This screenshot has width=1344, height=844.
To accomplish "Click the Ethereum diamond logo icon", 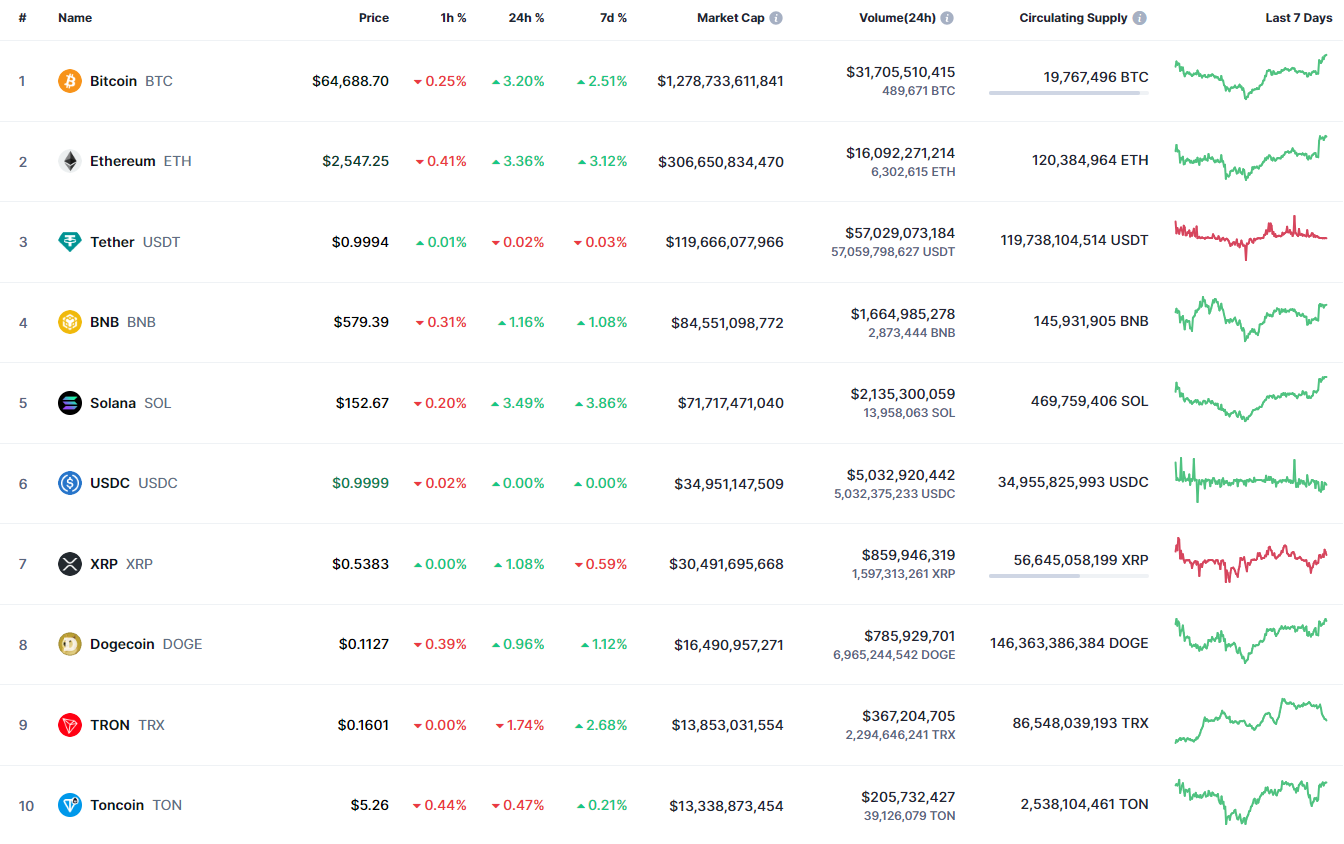I will [70, 161].
